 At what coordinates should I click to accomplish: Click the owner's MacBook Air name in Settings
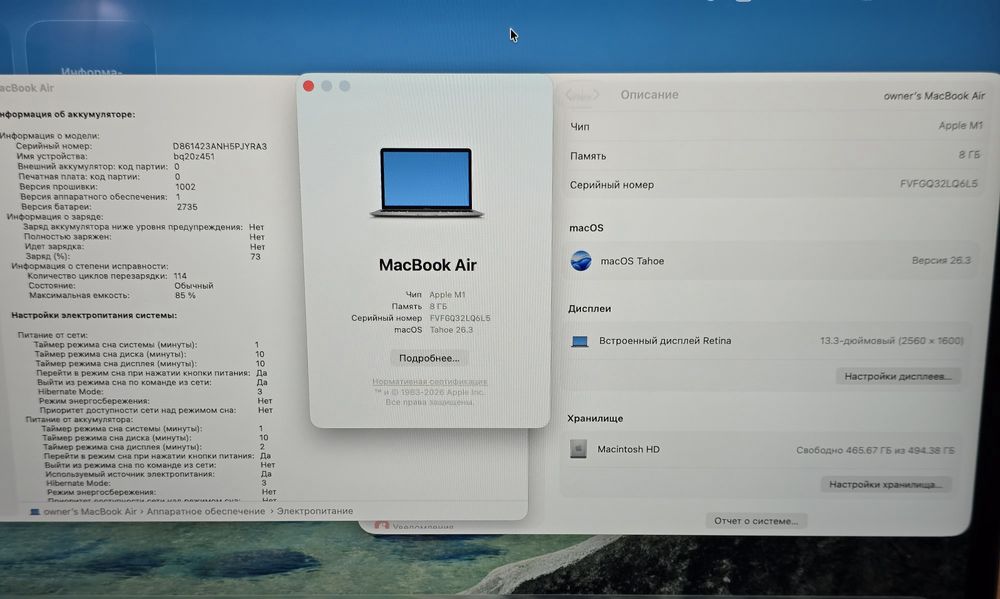click(934, 96)
